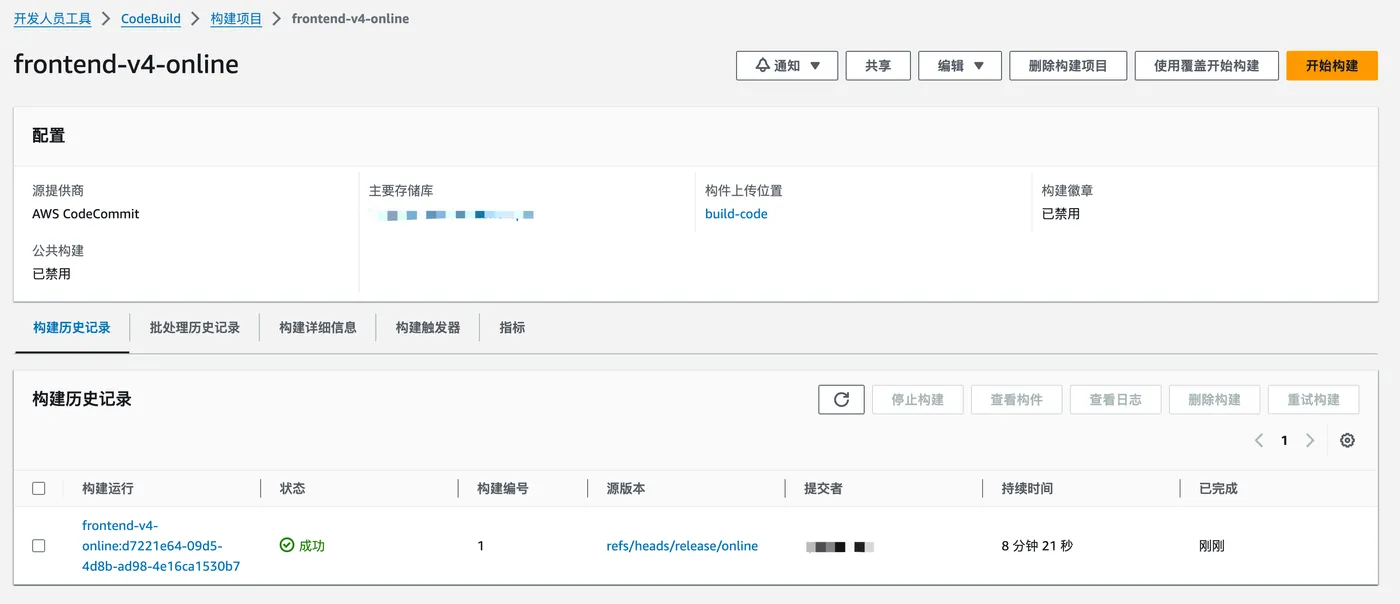Click the 共享 share button

pyautogui.click(x=878, y=66)
